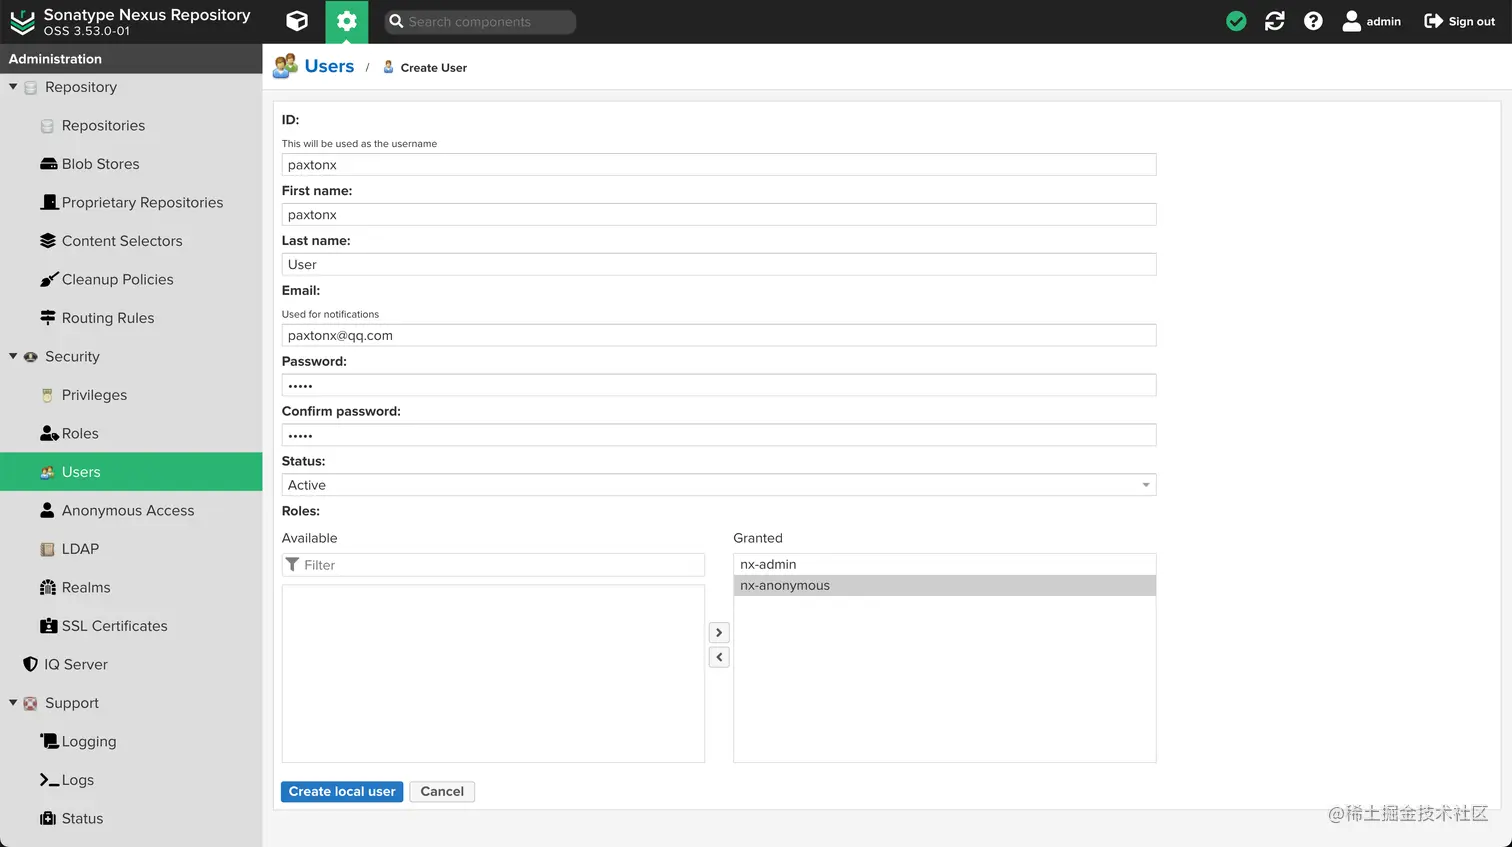Click the Users icon in sidebar
Viewport: 1512px width, 847px height.
pyautogui.click(x=47, y=472)
